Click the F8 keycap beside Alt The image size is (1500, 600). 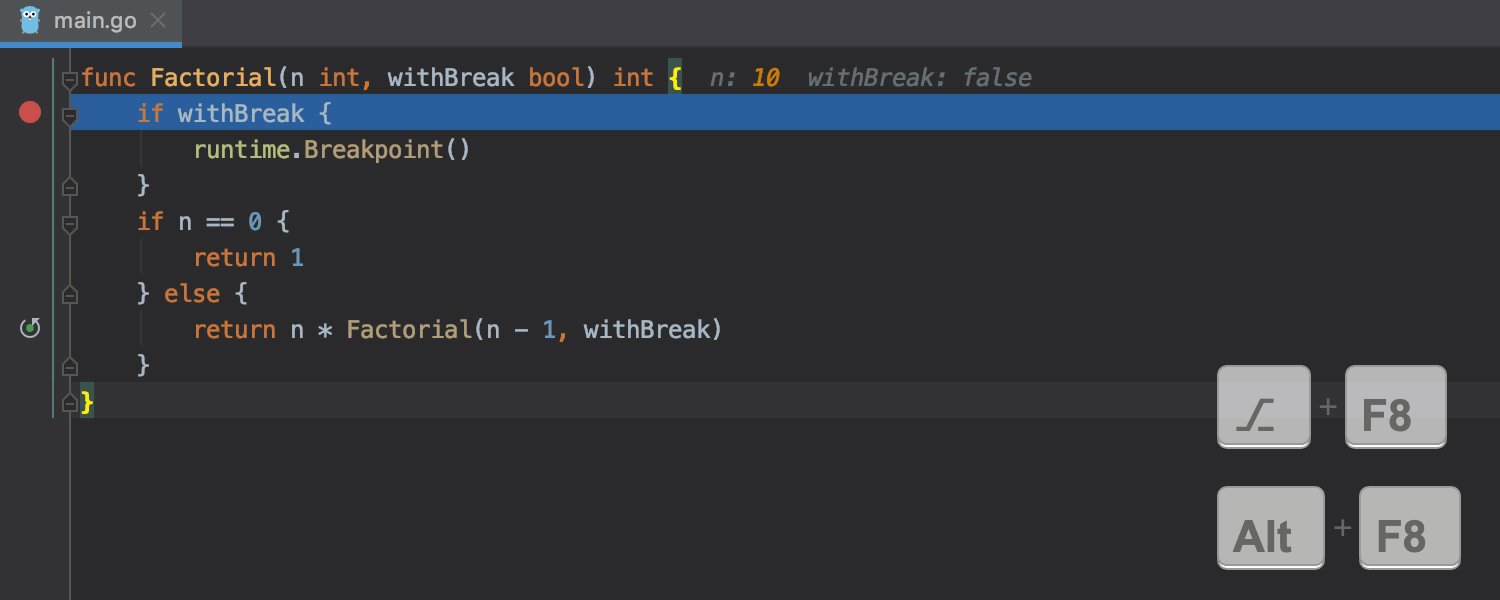click(1409, 527)
